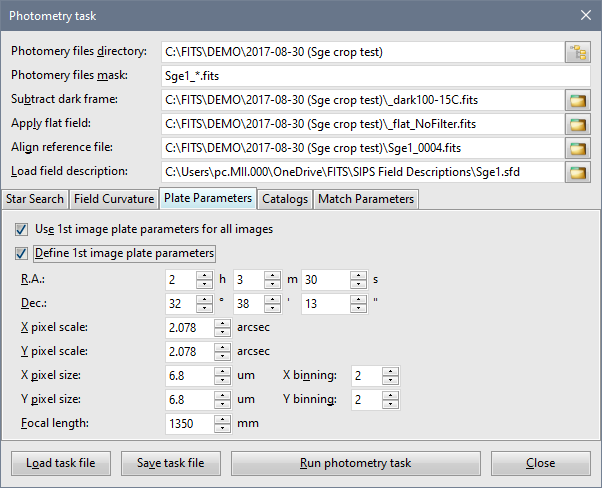Select the Plate Parameters tab
This screenshot has width=602, height=488.
click(x=208, y=198)
